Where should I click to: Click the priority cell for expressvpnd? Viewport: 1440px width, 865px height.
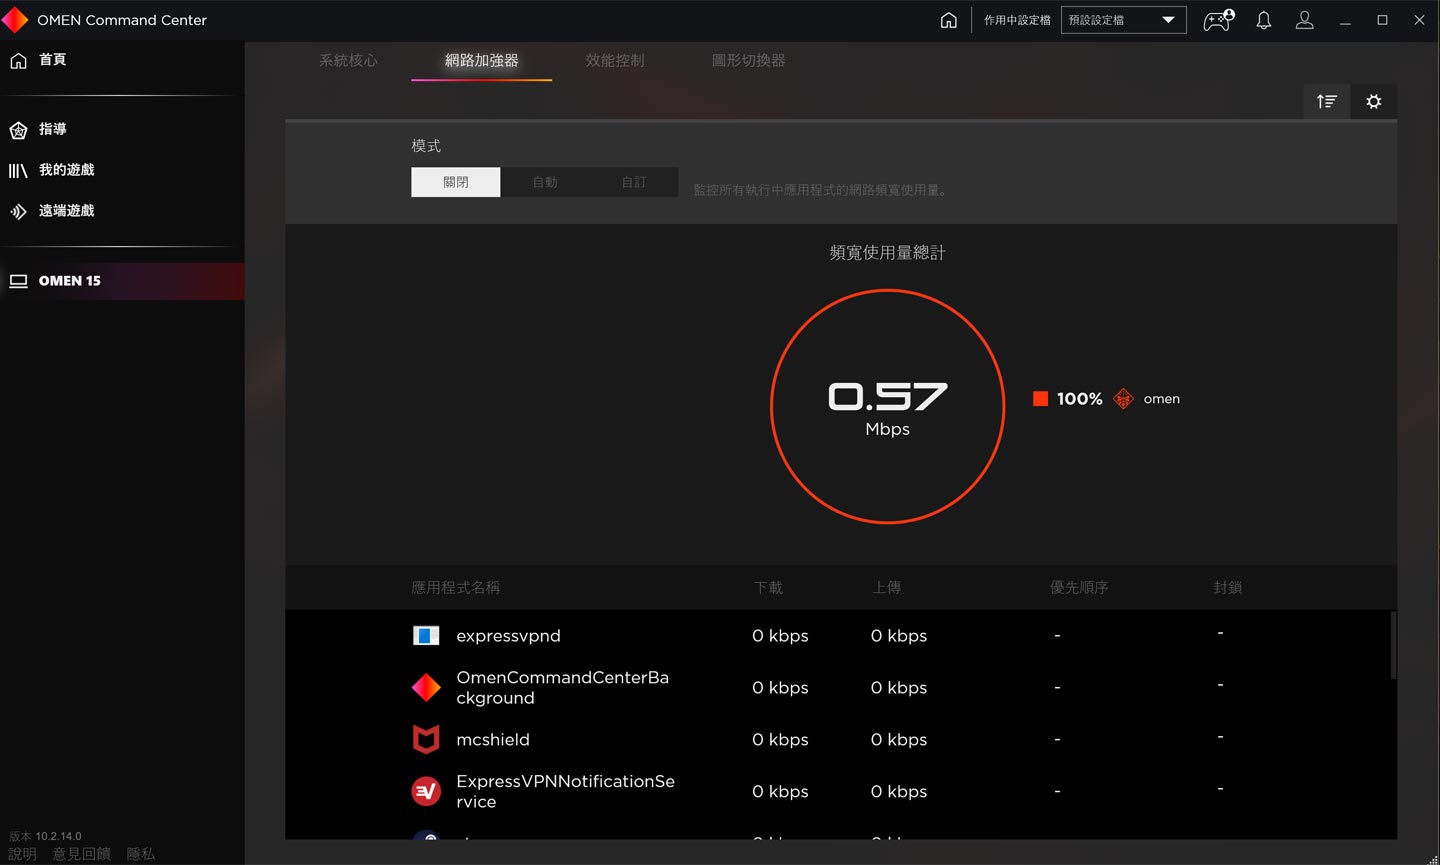(1057, 636)
